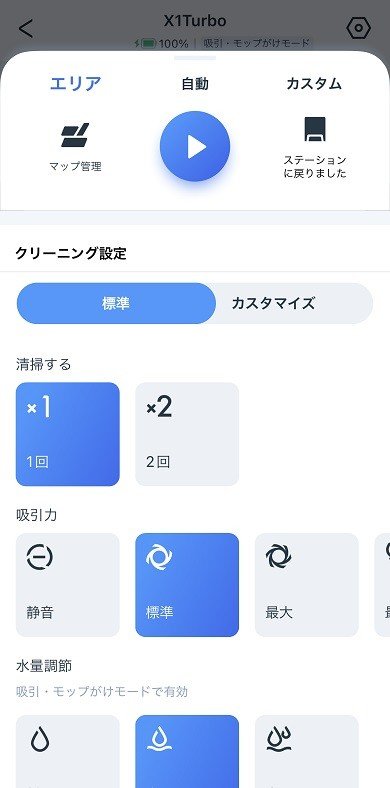Viewport: 390px width, 788px height.
Task: Tap the ステーション dock station icon
Action: (x=315, y=129)
